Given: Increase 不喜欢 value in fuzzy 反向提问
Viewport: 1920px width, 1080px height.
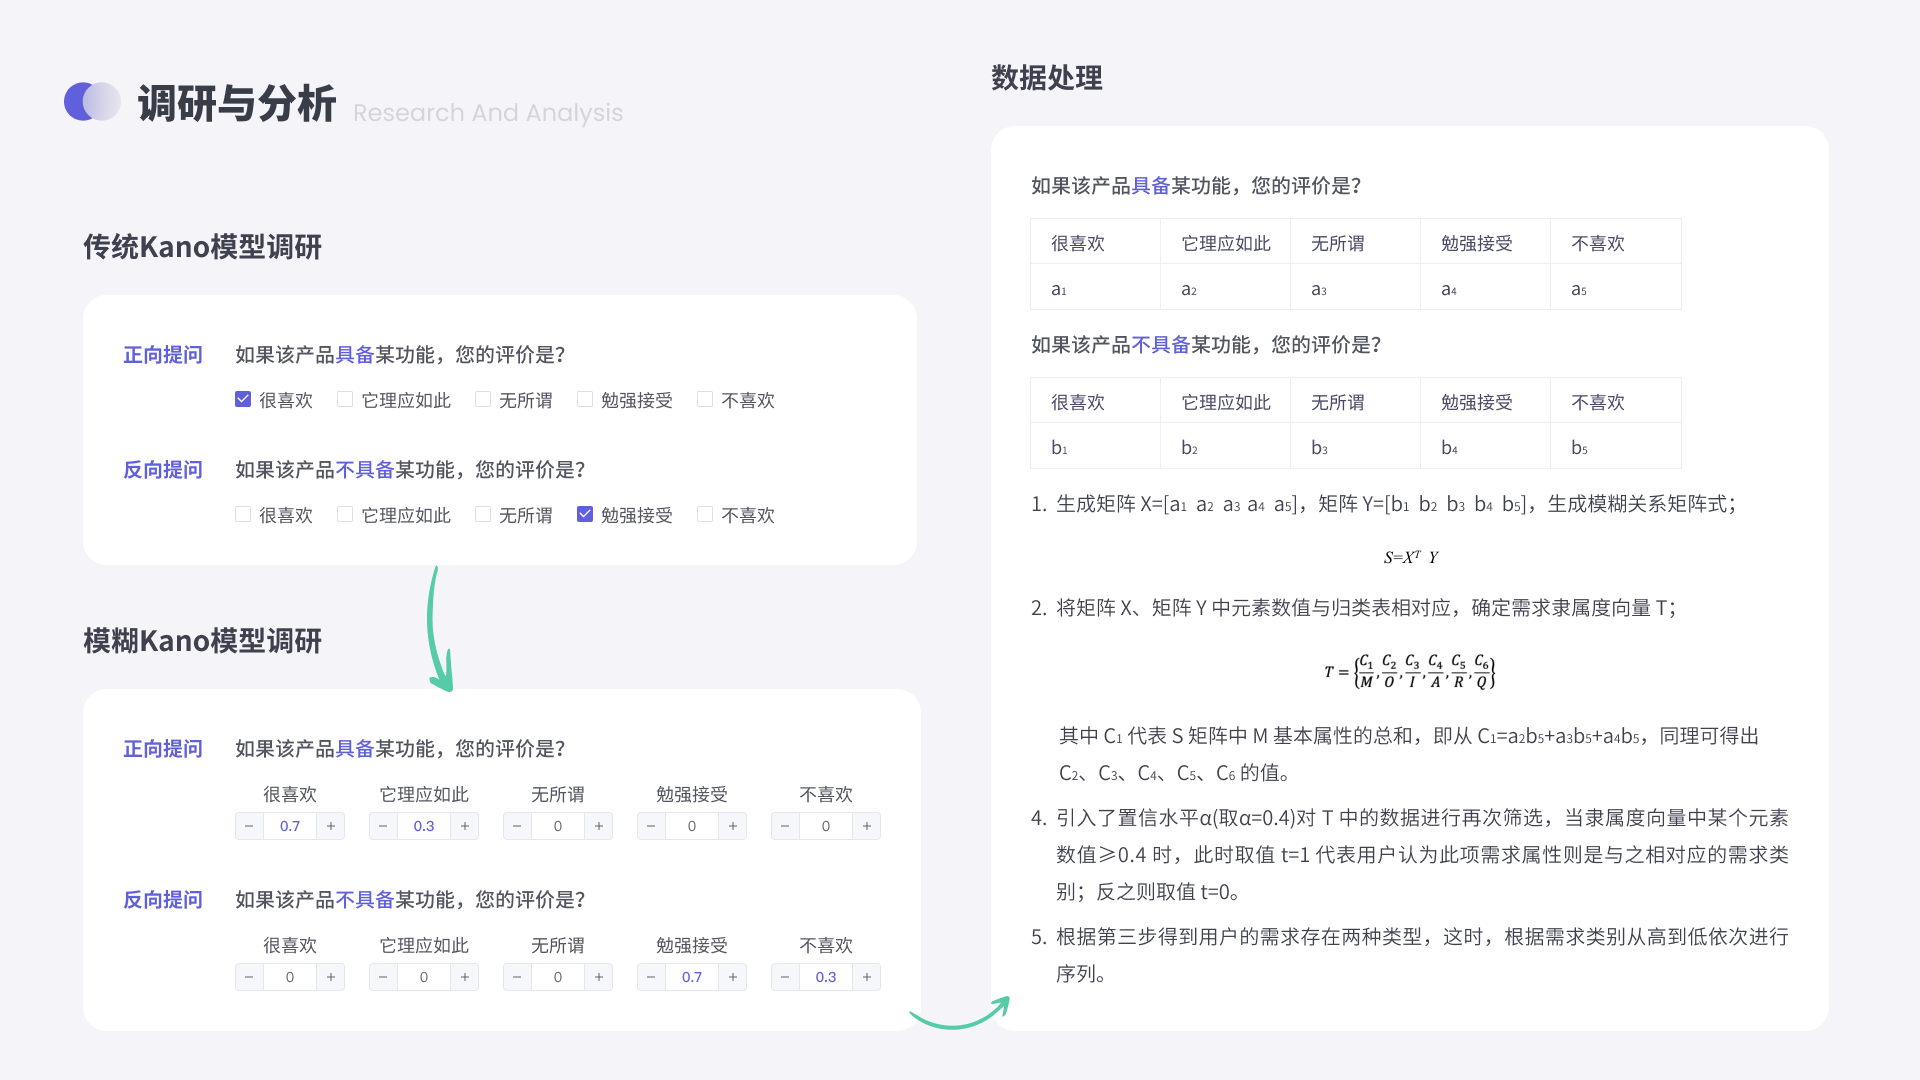Looking at the screenshot, I should tap(867, 977).
